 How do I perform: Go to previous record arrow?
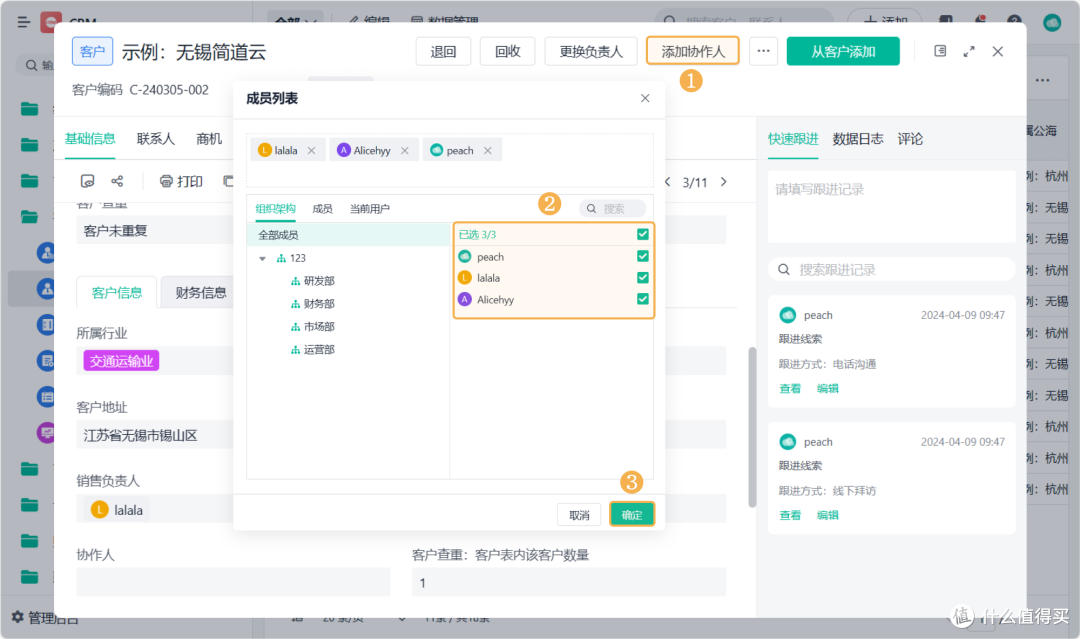coord(667,182)
